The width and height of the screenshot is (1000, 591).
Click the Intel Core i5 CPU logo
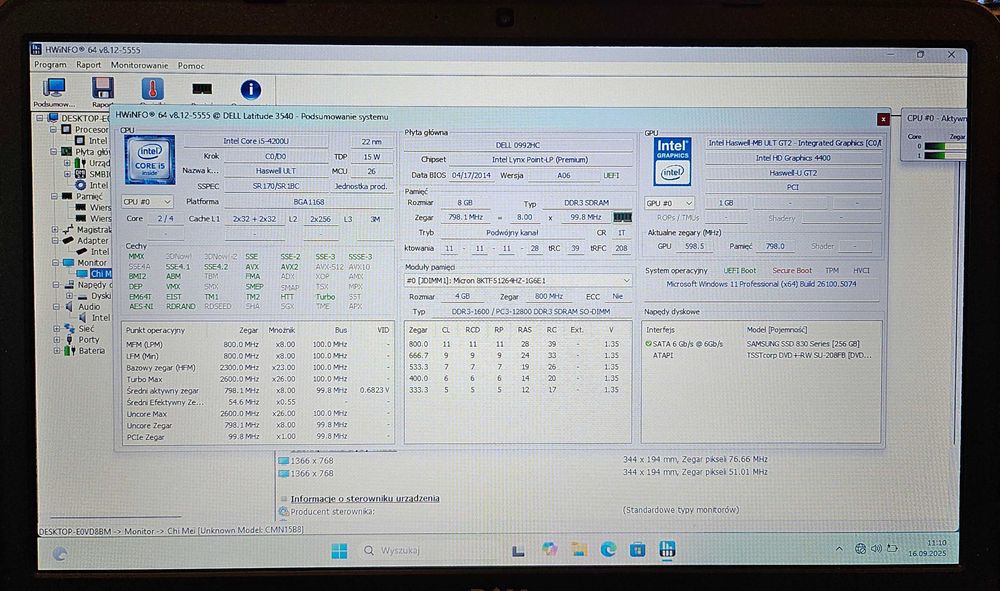(149, 160)
